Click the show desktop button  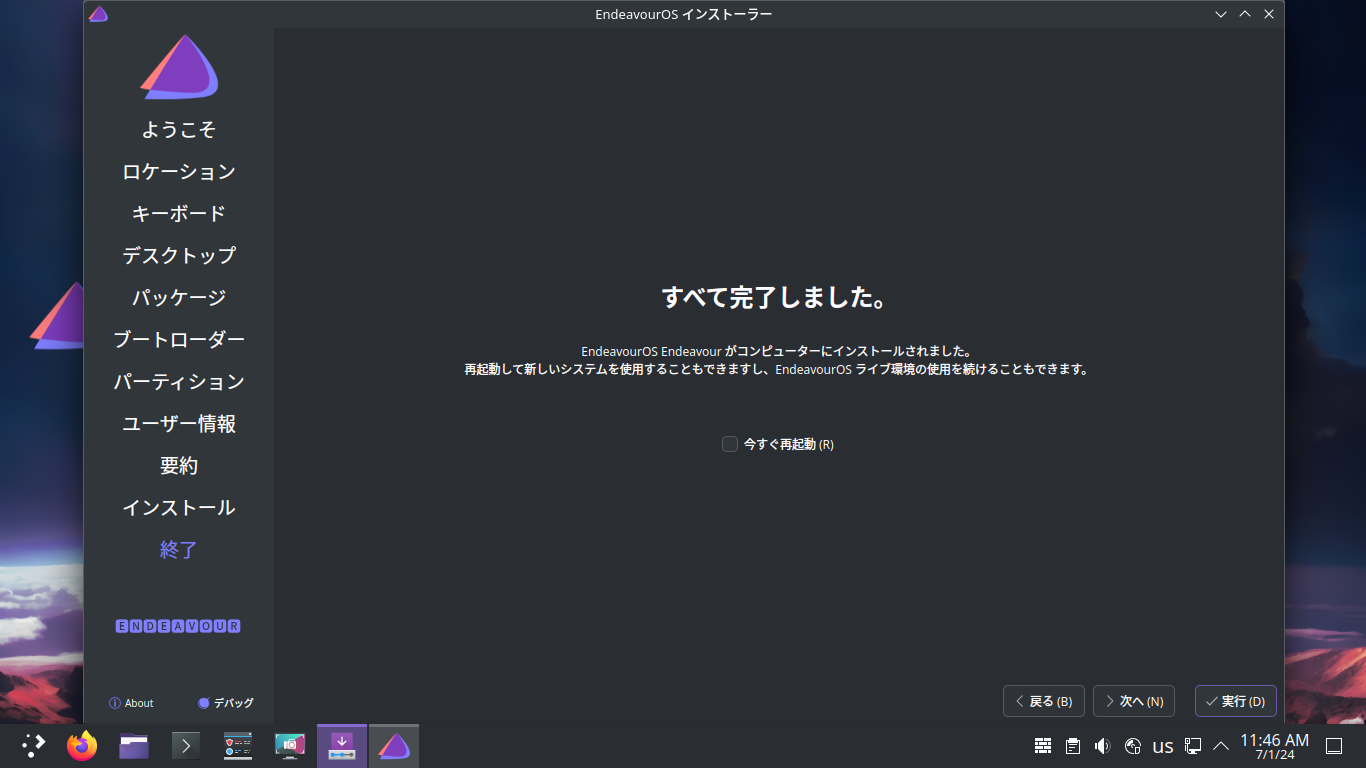(1334, 746)
